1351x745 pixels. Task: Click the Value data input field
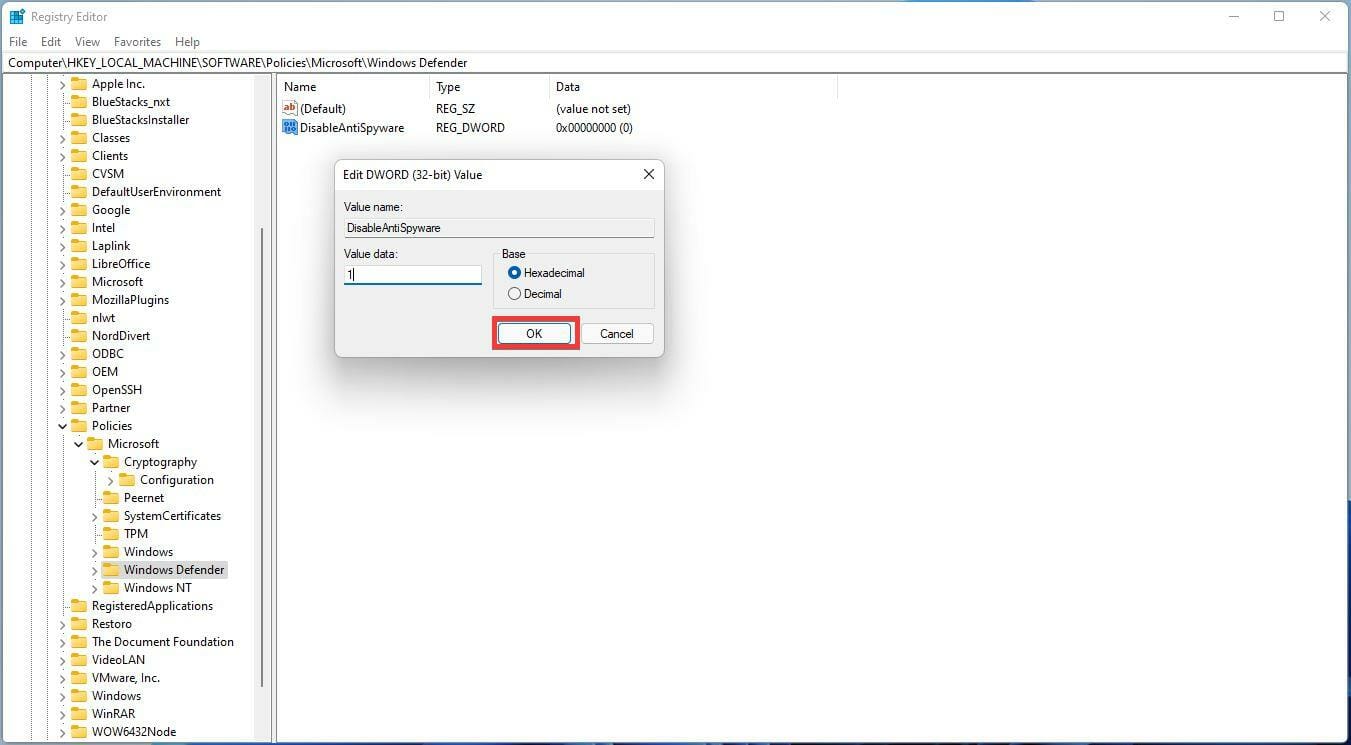(x=413, y=274)
